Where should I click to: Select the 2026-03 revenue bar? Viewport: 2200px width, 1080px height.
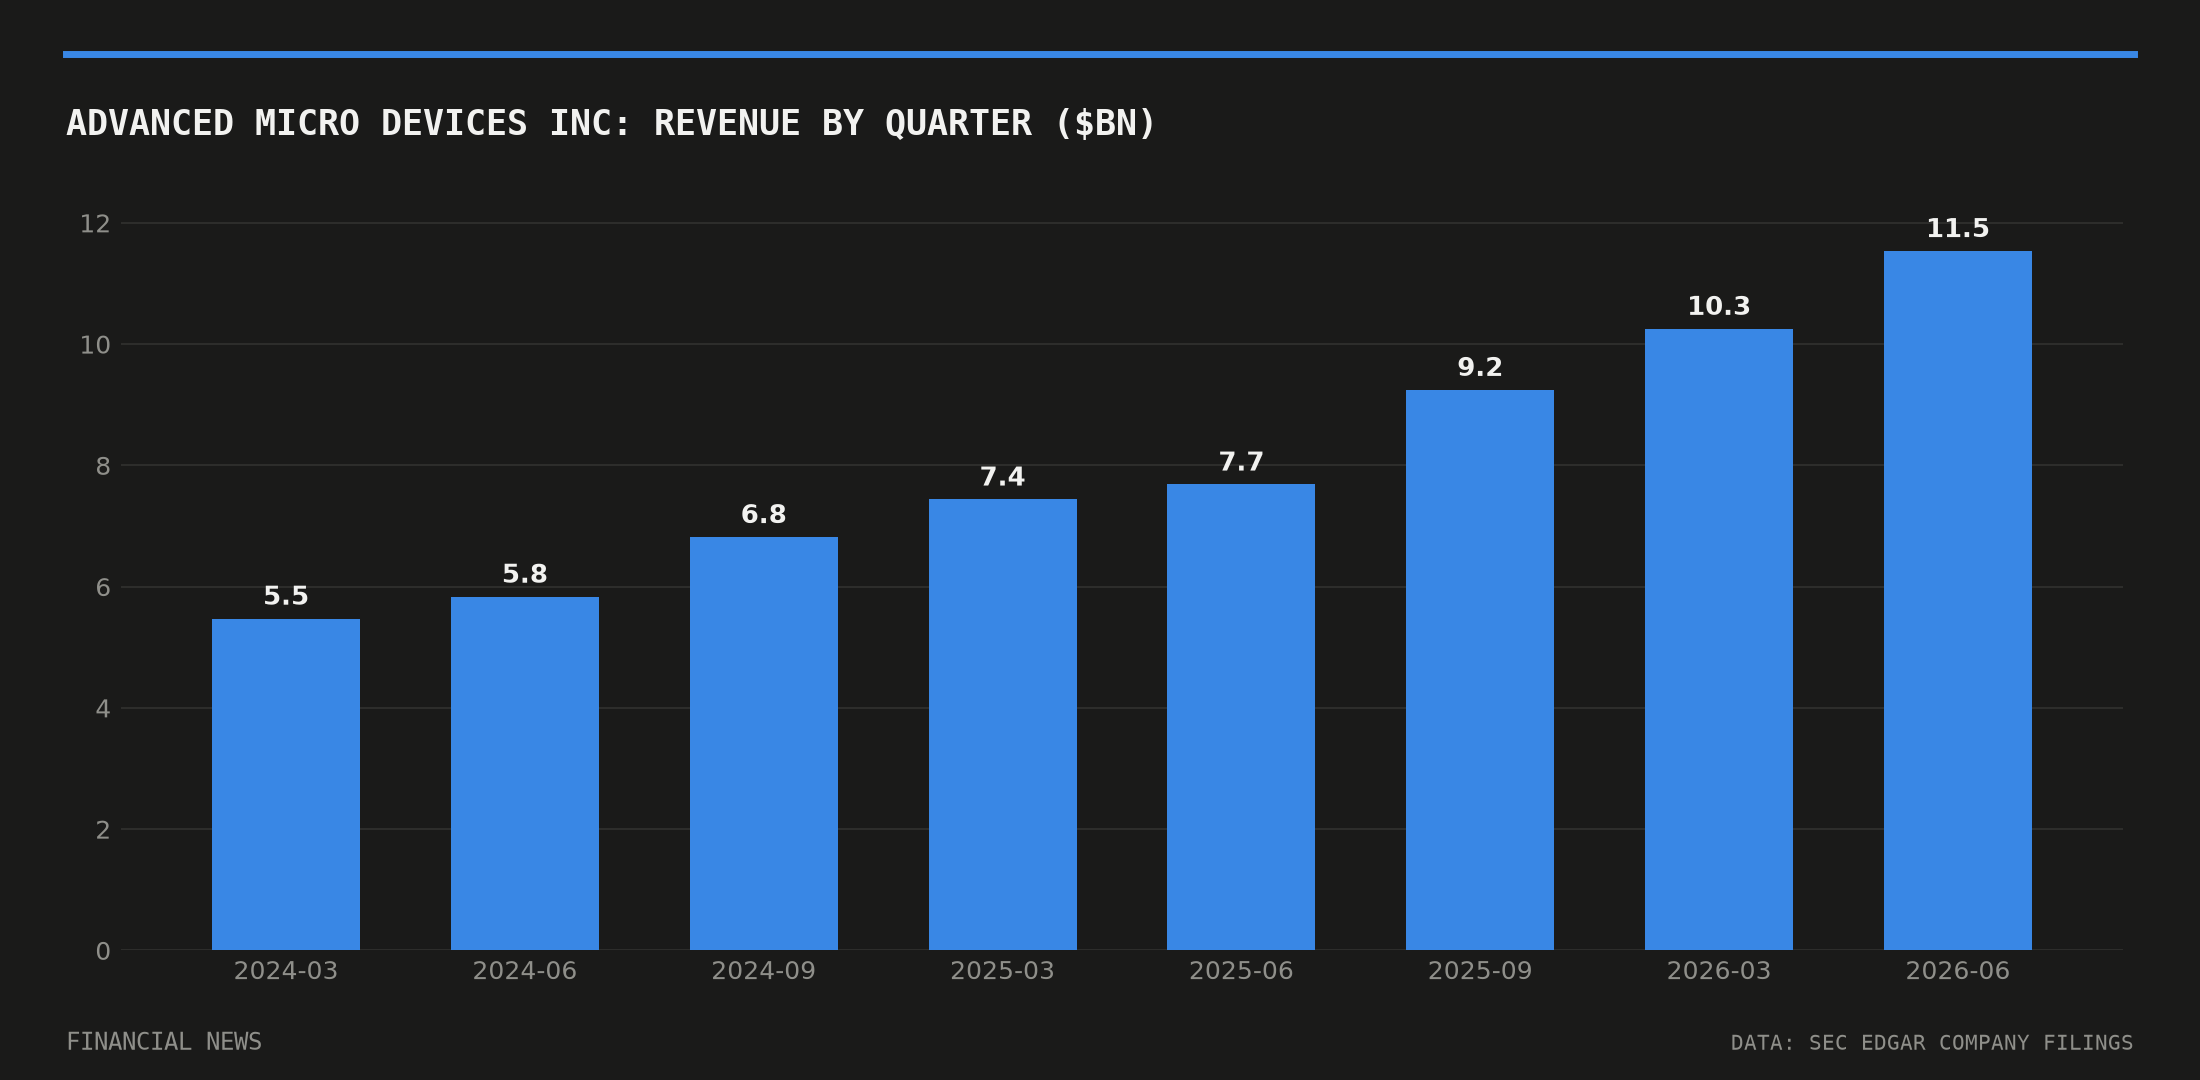1719,639
